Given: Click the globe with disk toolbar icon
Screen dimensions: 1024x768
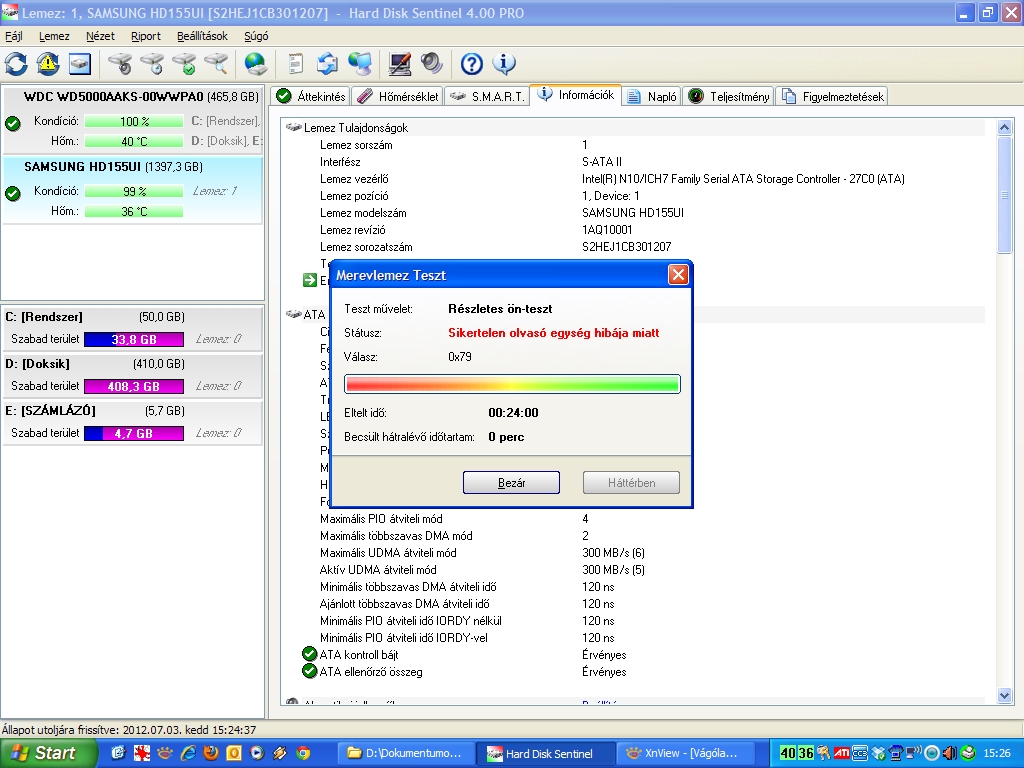Looking at the screenshot, I should (255, 63).
